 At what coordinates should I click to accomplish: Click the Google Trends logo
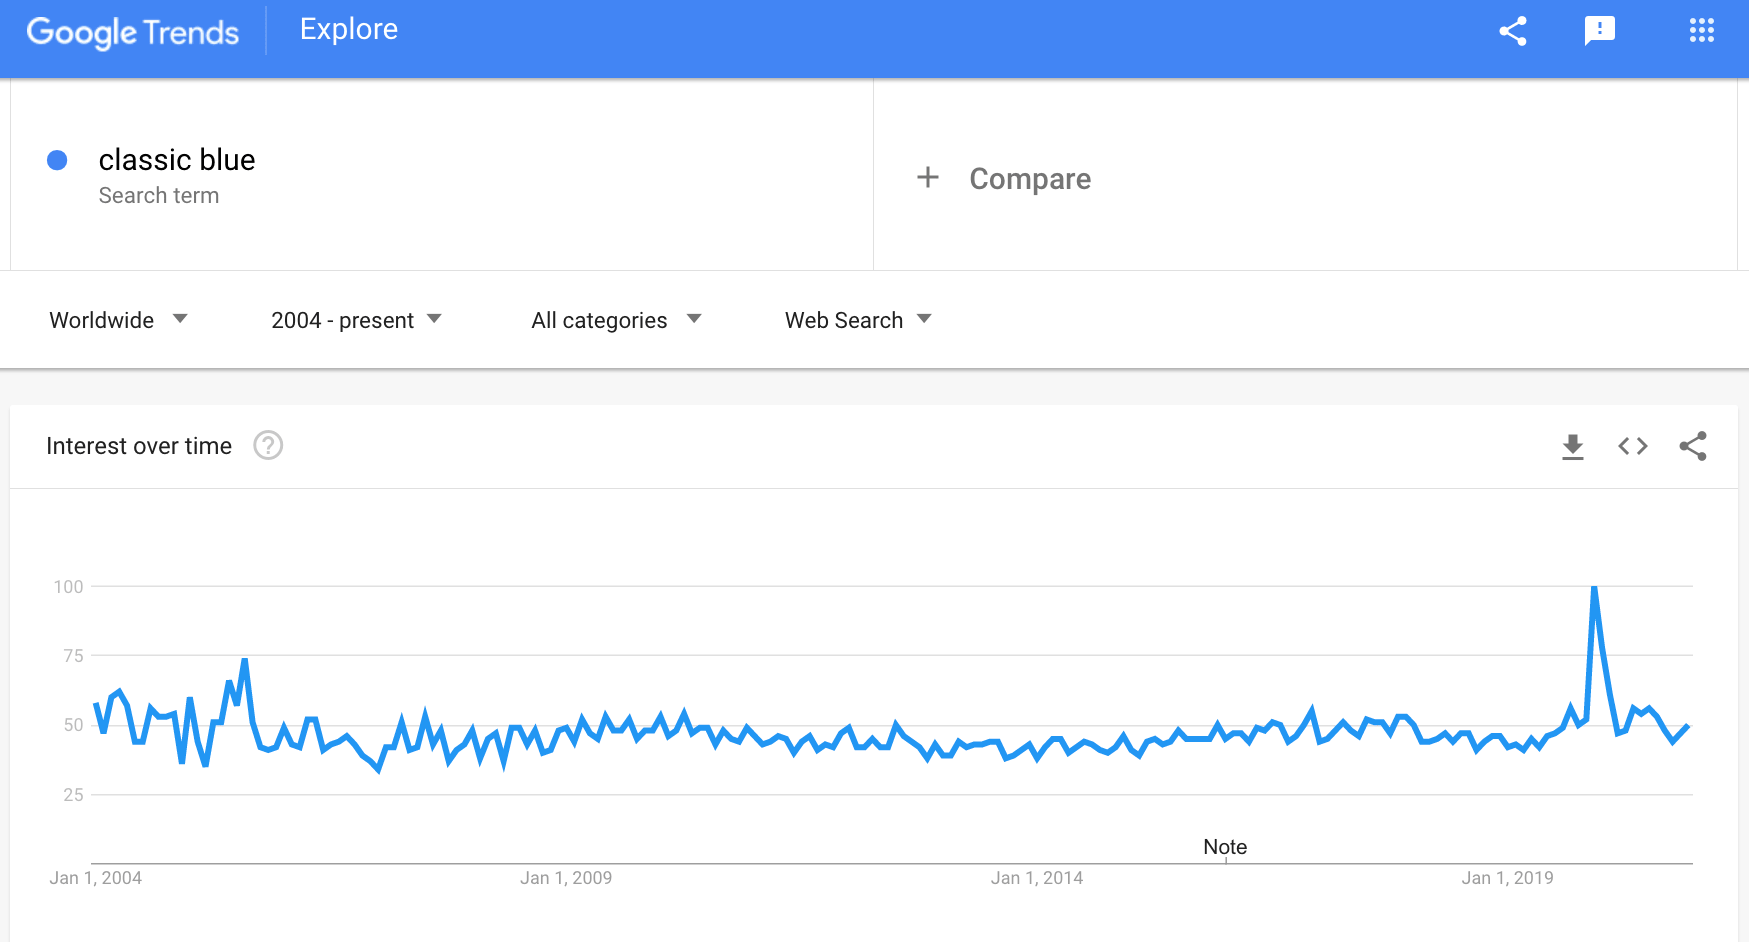133,32
